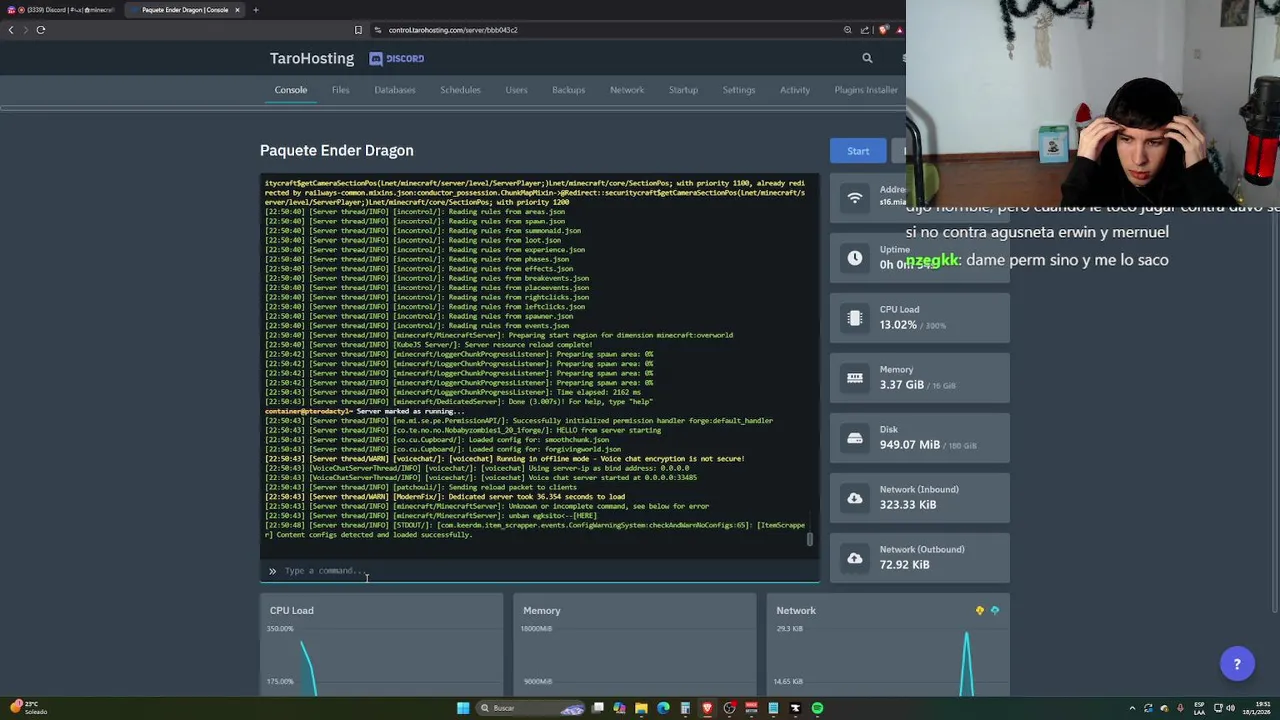
Task: Open the search magnifier in site header
Action: pos(867,58)
